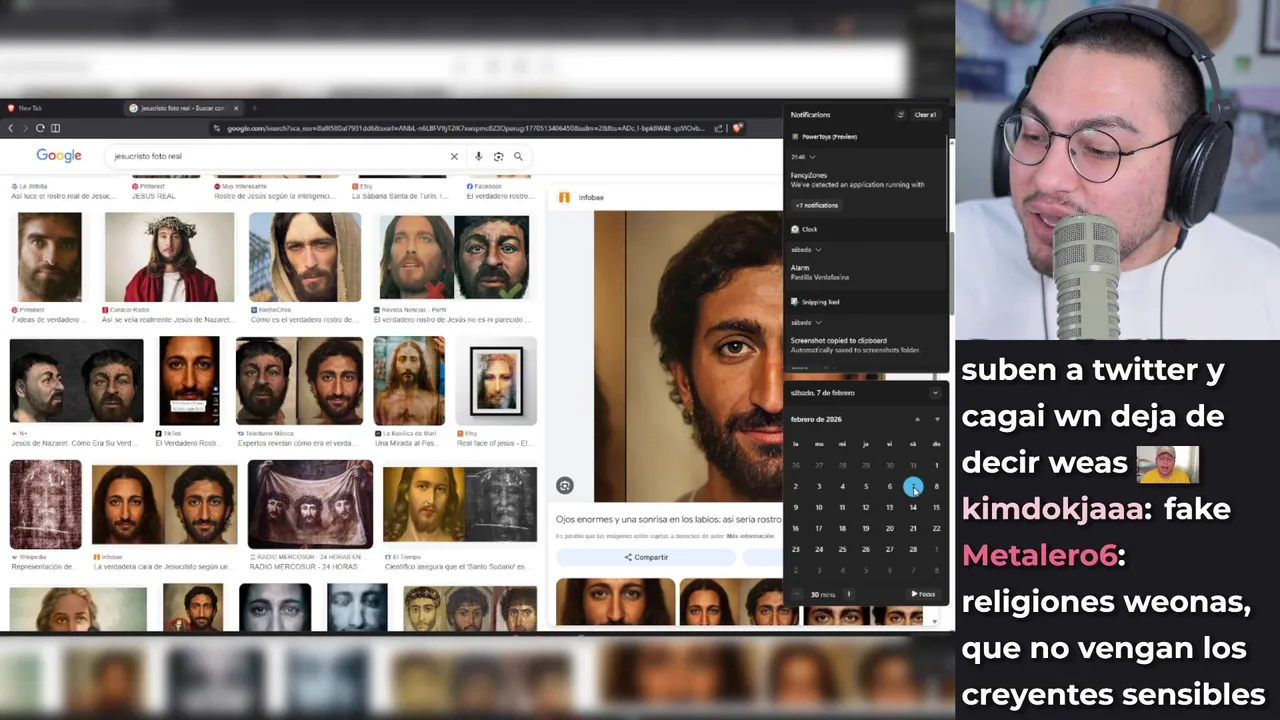The height and width of the screenshot is (720, 1280).
Task: Decrease focus time with minus button
Action: coord(797,594)
